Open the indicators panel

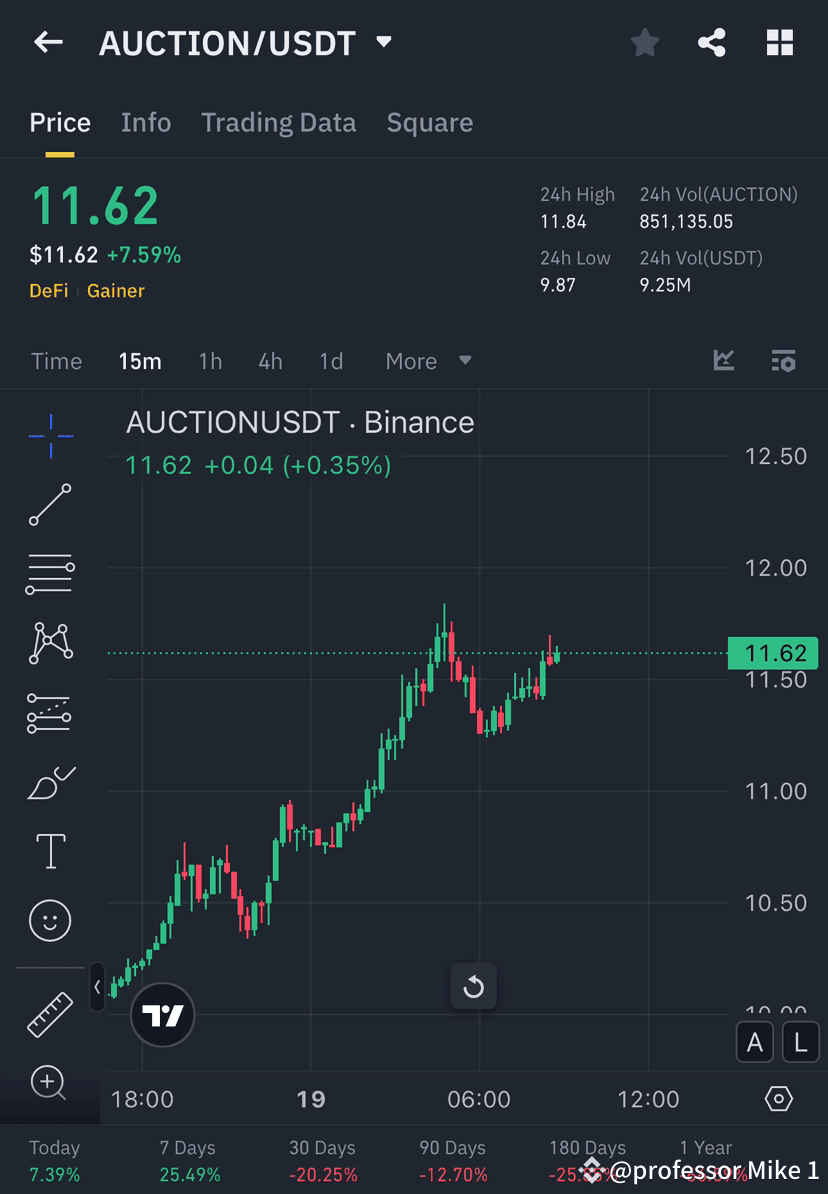(723, 361)
